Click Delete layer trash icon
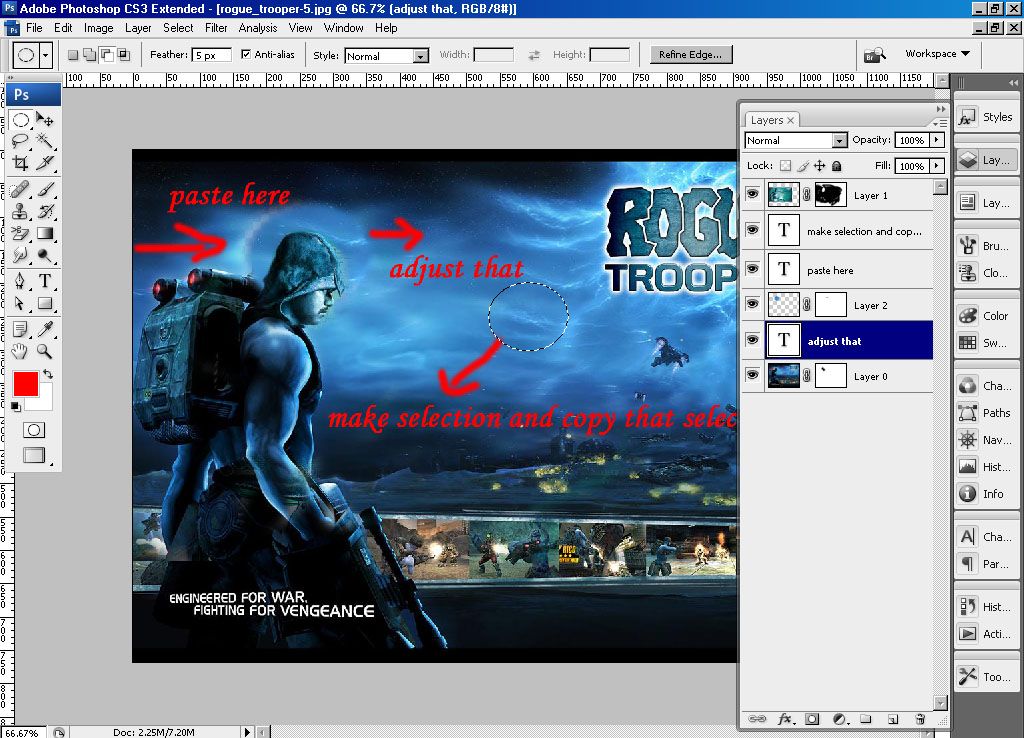1024x738 pixels. click(920, 719)
